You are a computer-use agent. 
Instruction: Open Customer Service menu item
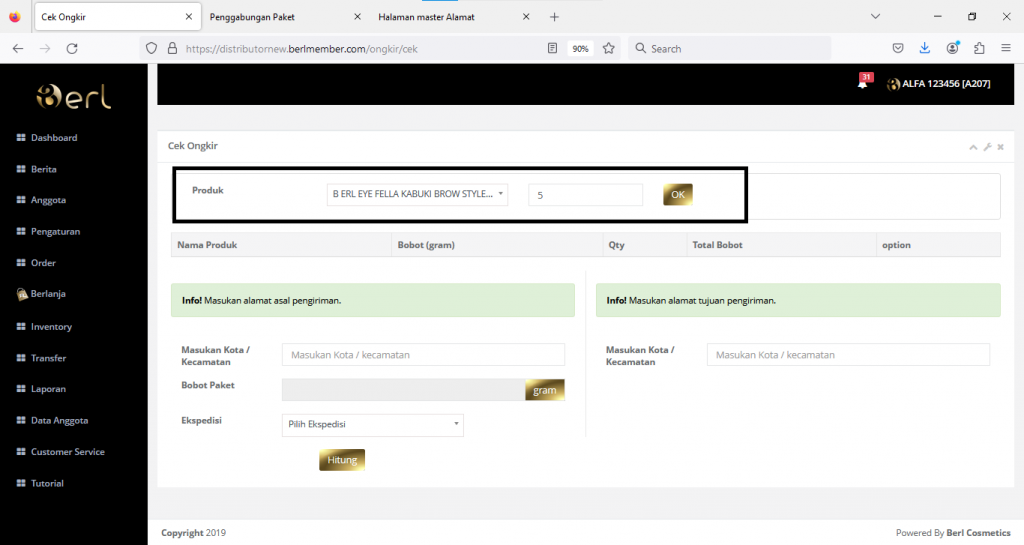tap(67, 452)
